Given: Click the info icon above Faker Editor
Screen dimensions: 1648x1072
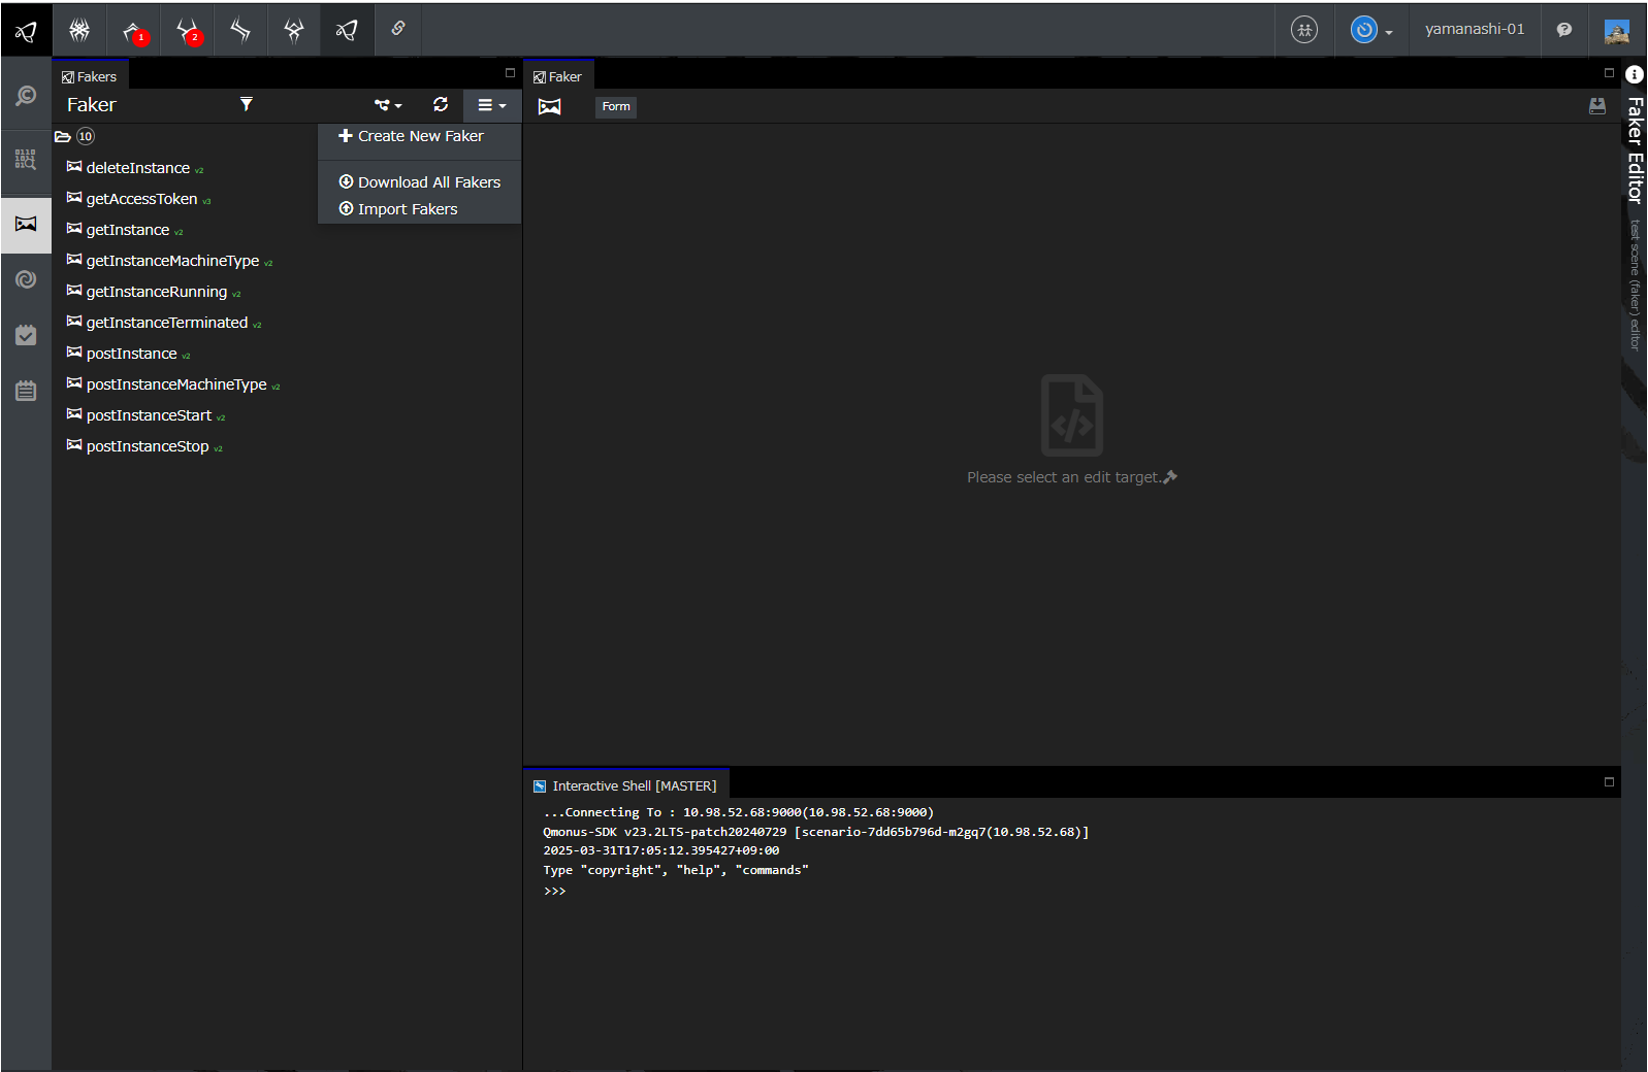Looking at the screenshot, I should coord(1634,74).
